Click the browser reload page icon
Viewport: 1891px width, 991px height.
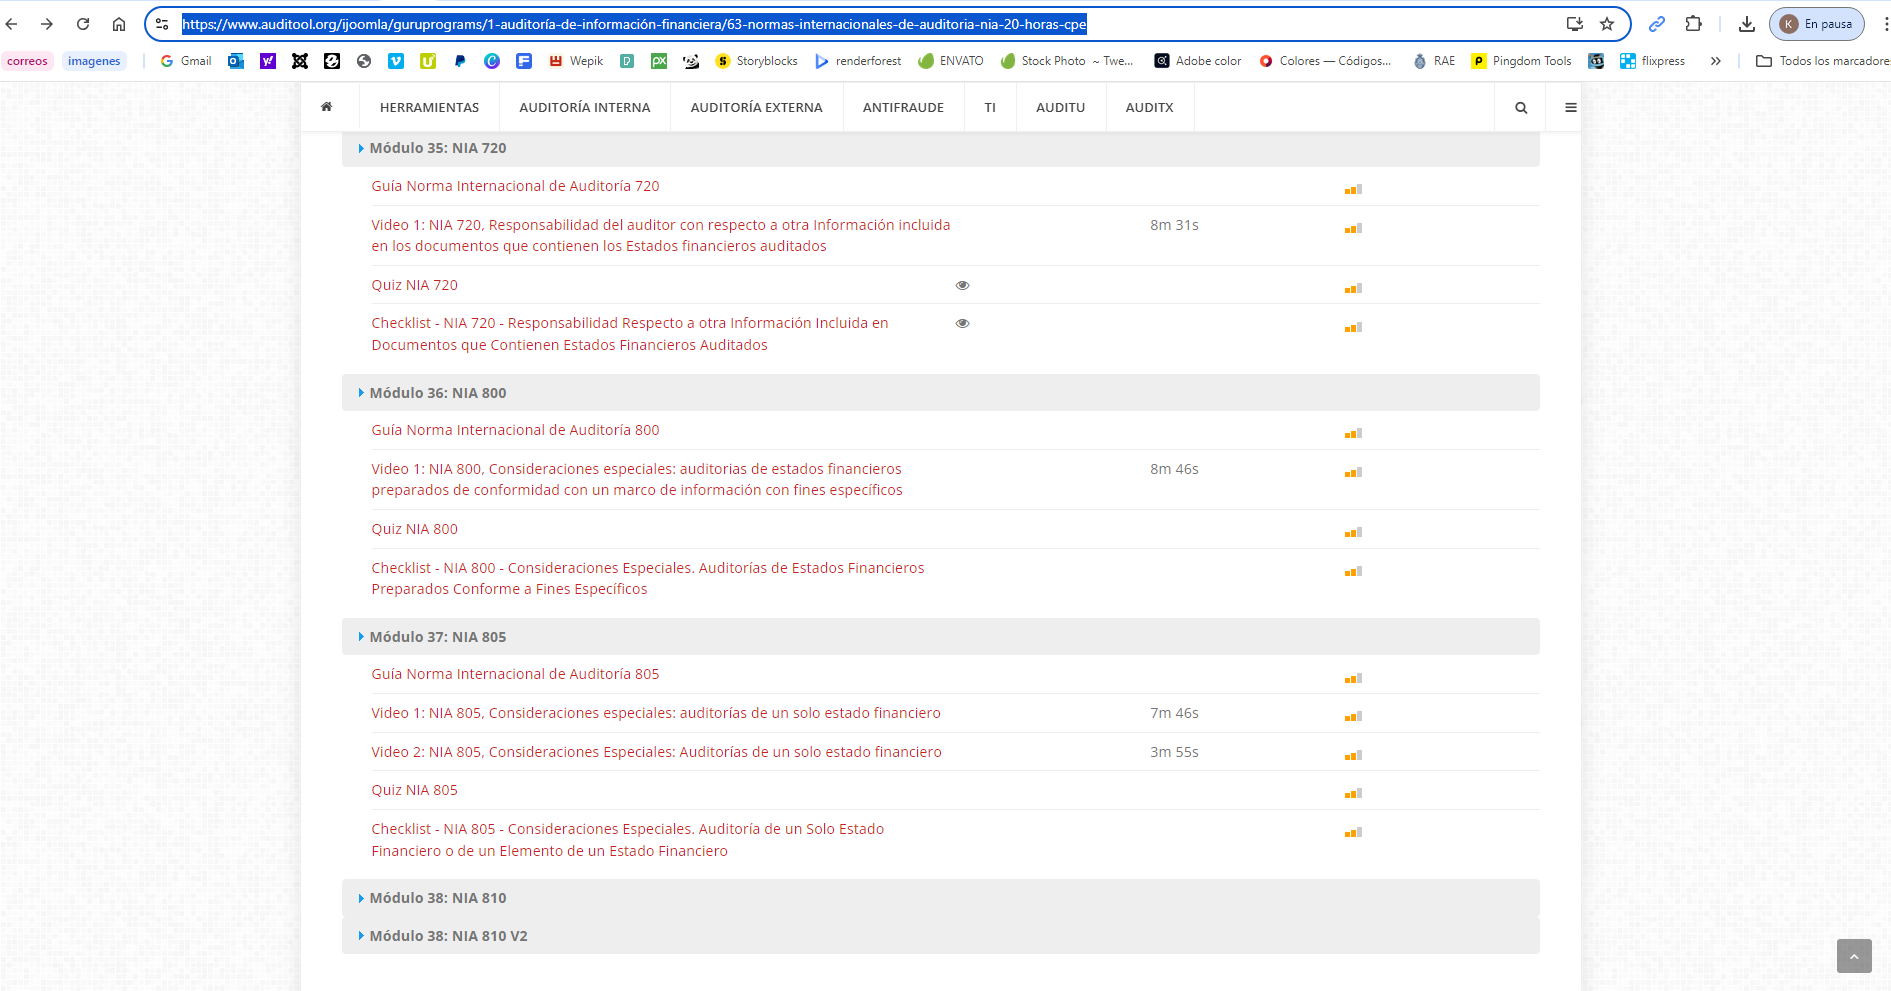point(83,24)
